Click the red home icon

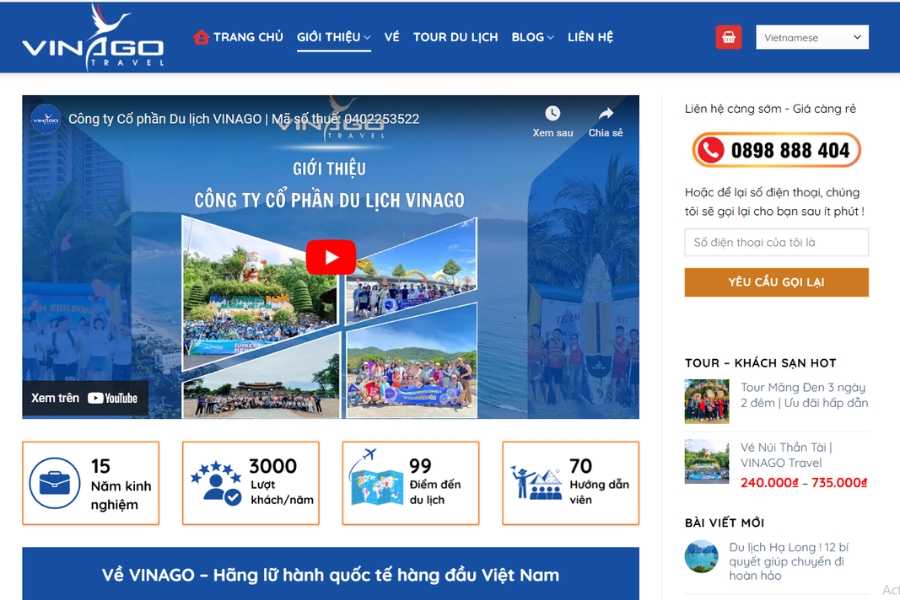click(x=201, y=37)
